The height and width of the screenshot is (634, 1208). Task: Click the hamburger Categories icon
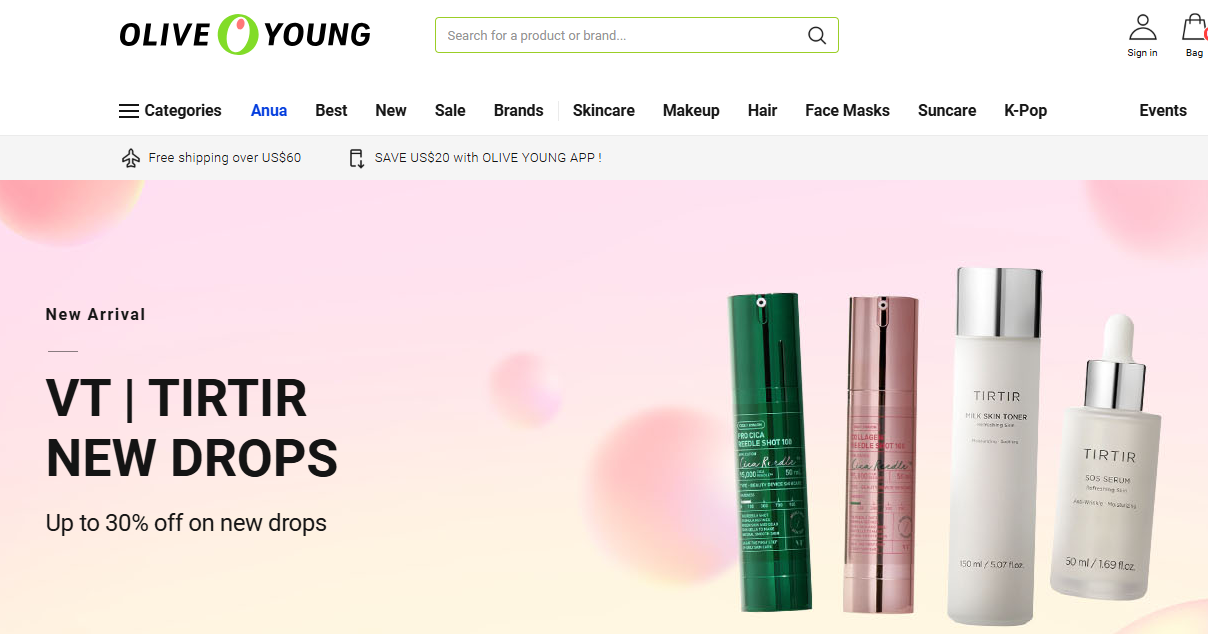click(x=129, y=111)
